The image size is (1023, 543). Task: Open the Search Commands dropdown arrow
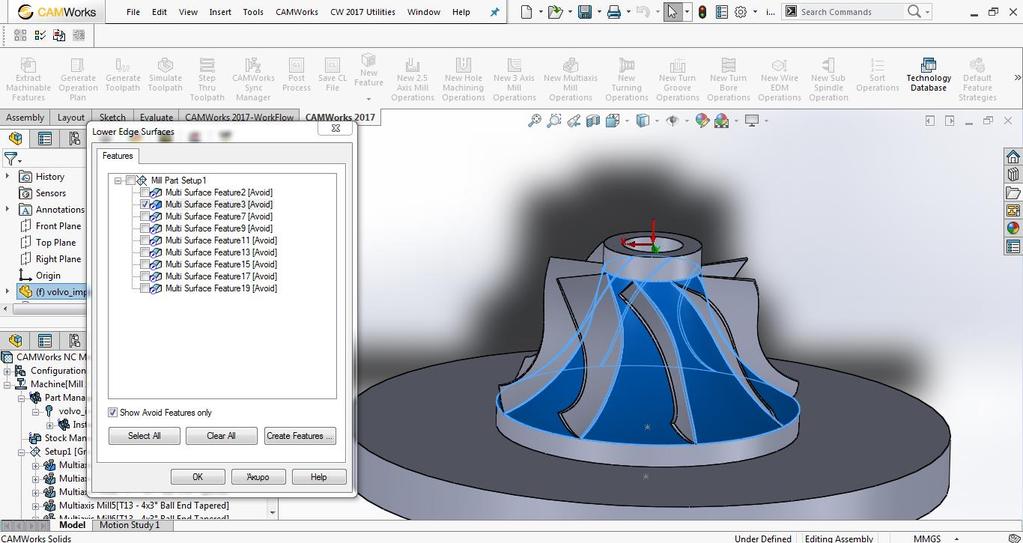click(x=927, y=12)
